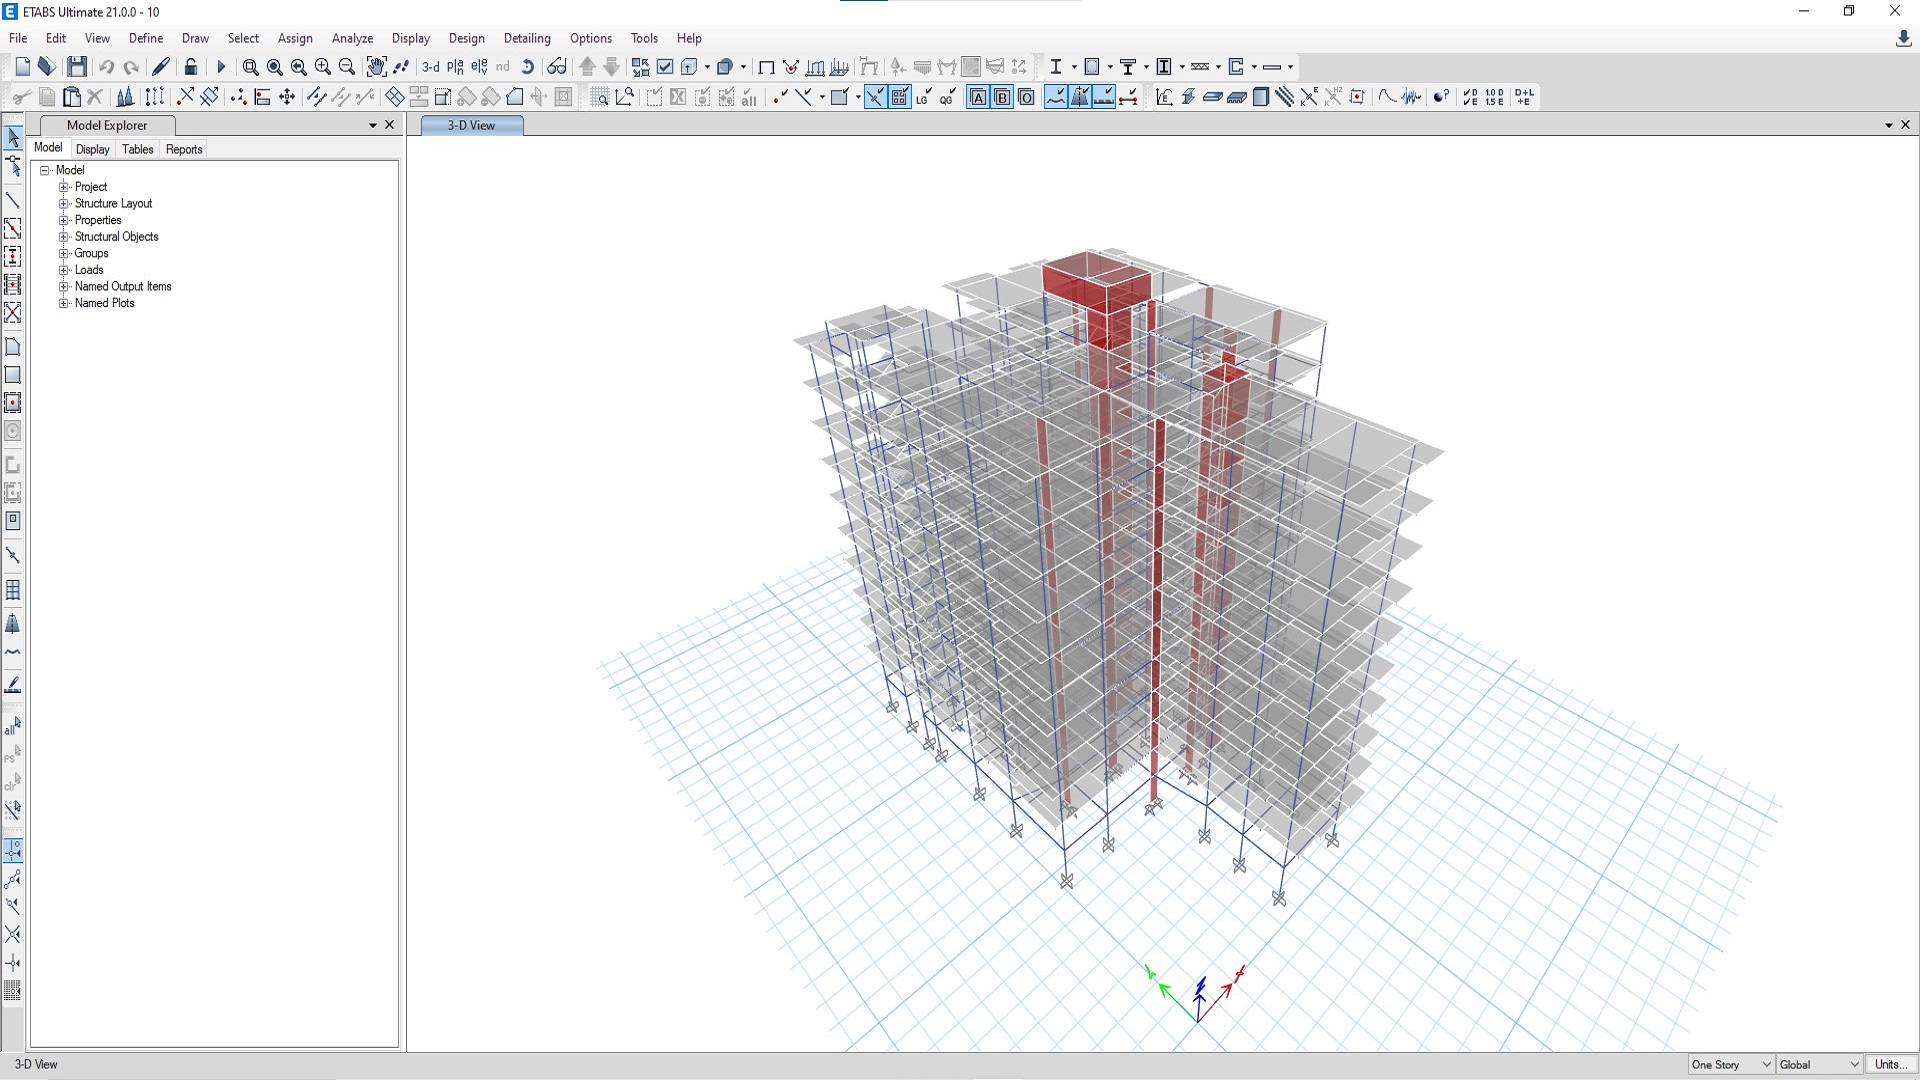Select the Pan hand tool

pos(376,67)
